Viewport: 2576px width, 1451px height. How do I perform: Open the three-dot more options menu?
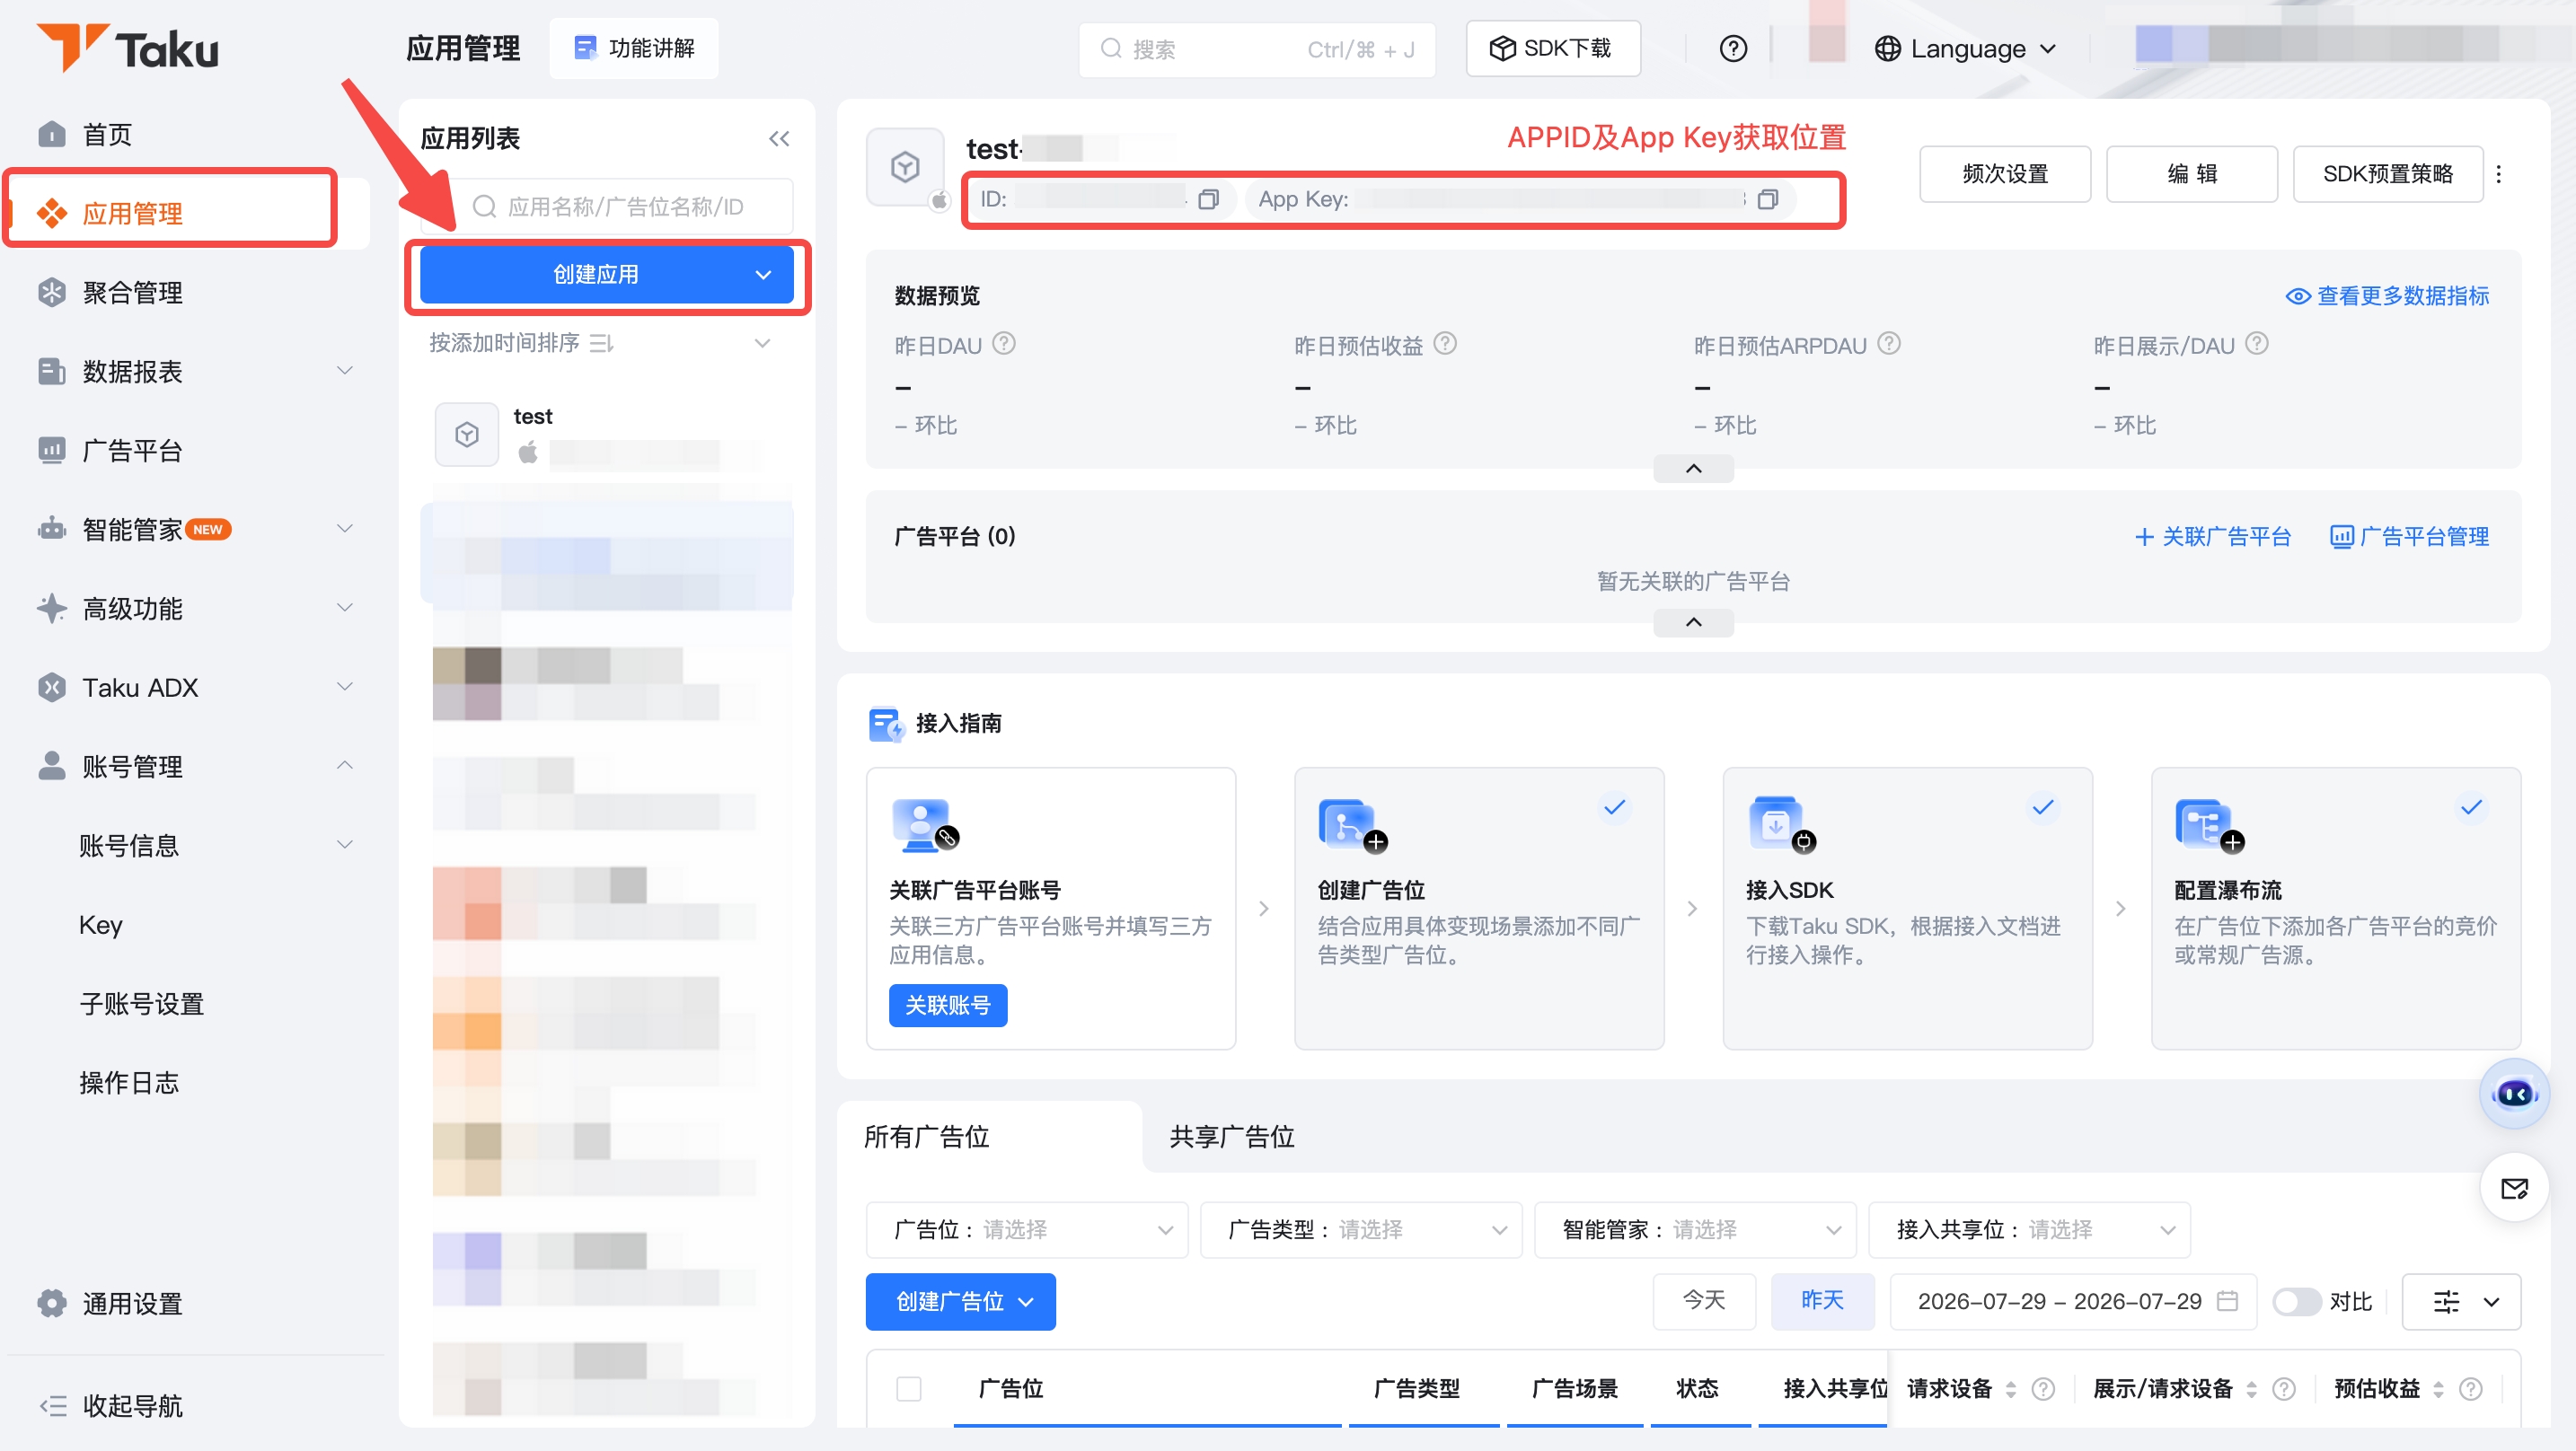[2499, 174]
